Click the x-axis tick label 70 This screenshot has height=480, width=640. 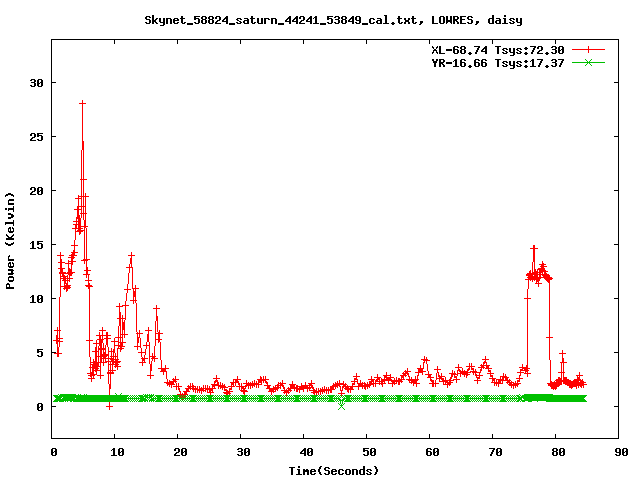pyautogui.click(x=495, y=452)
